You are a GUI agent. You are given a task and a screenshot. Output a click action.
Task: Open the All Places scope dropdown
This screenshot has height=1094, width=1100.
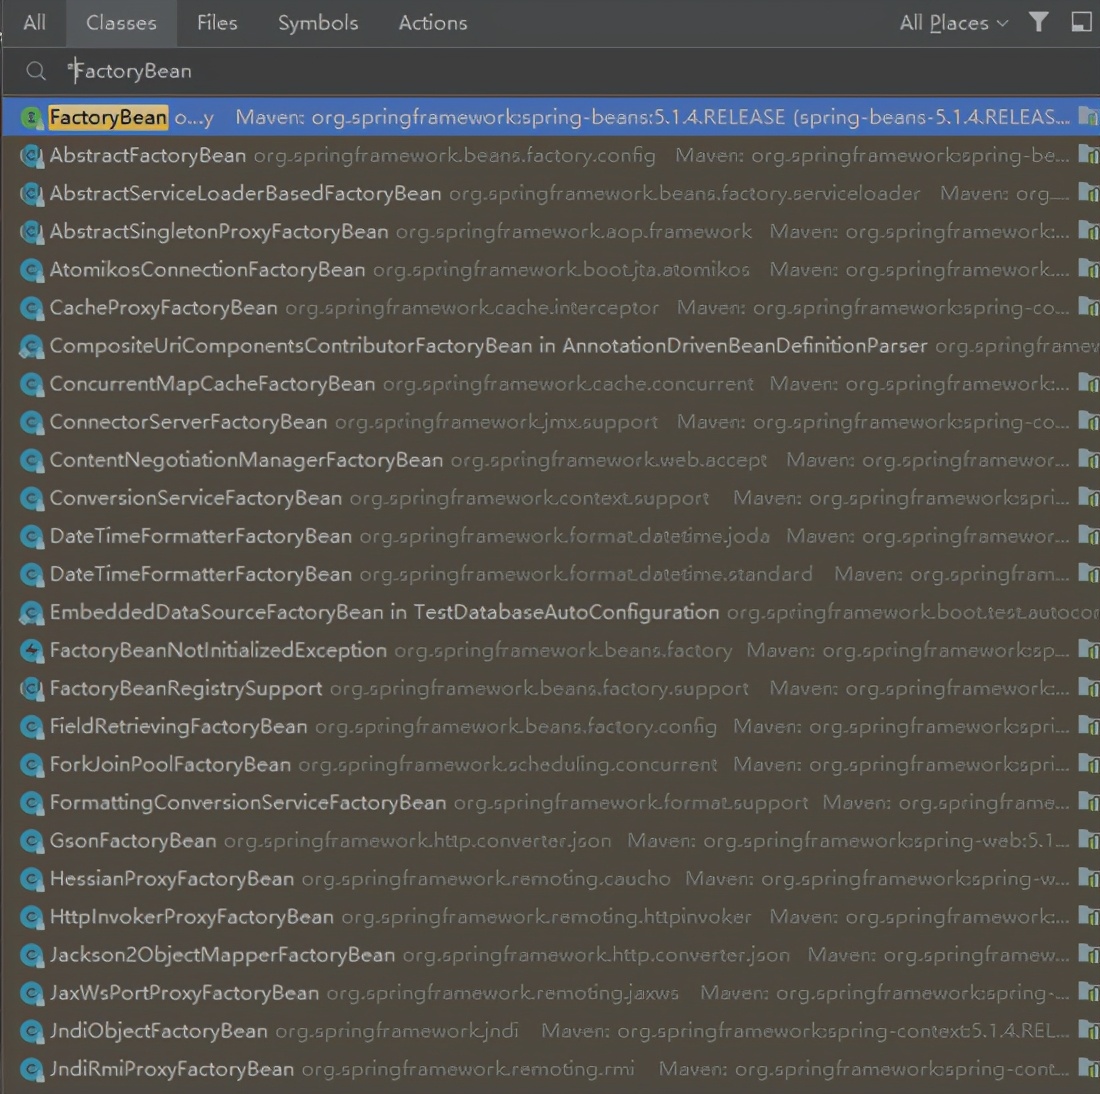coord(954,23)
